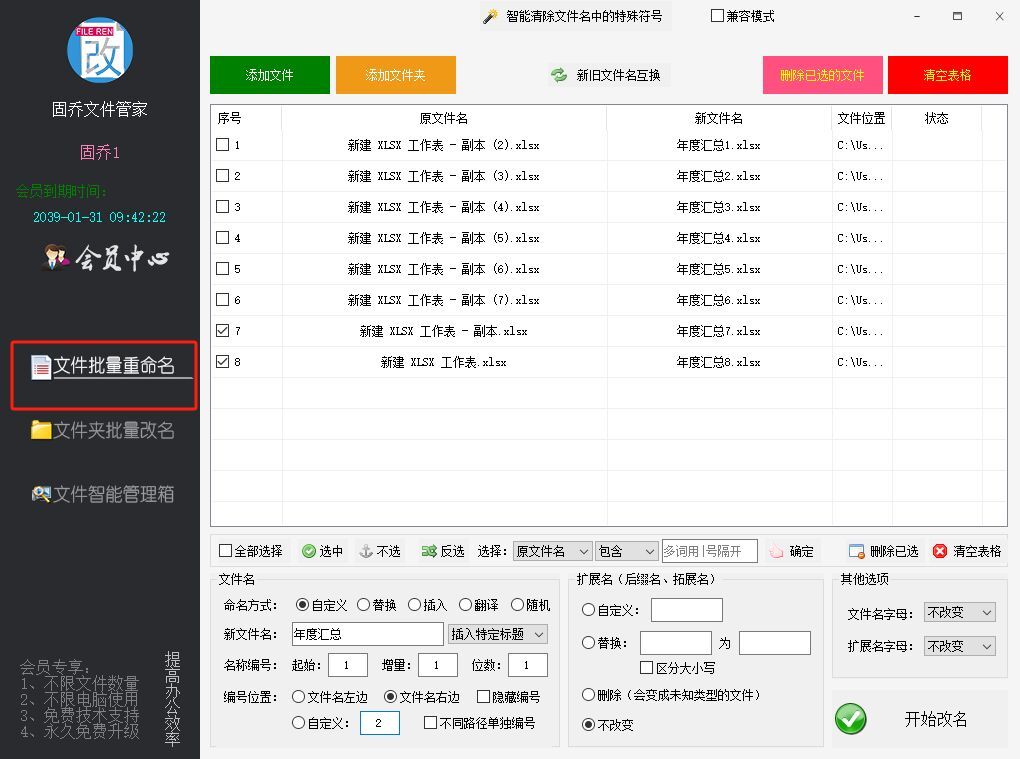Click the 起始 number field
The height and width of the screenshot is (759, 1020).
point(348,665)
